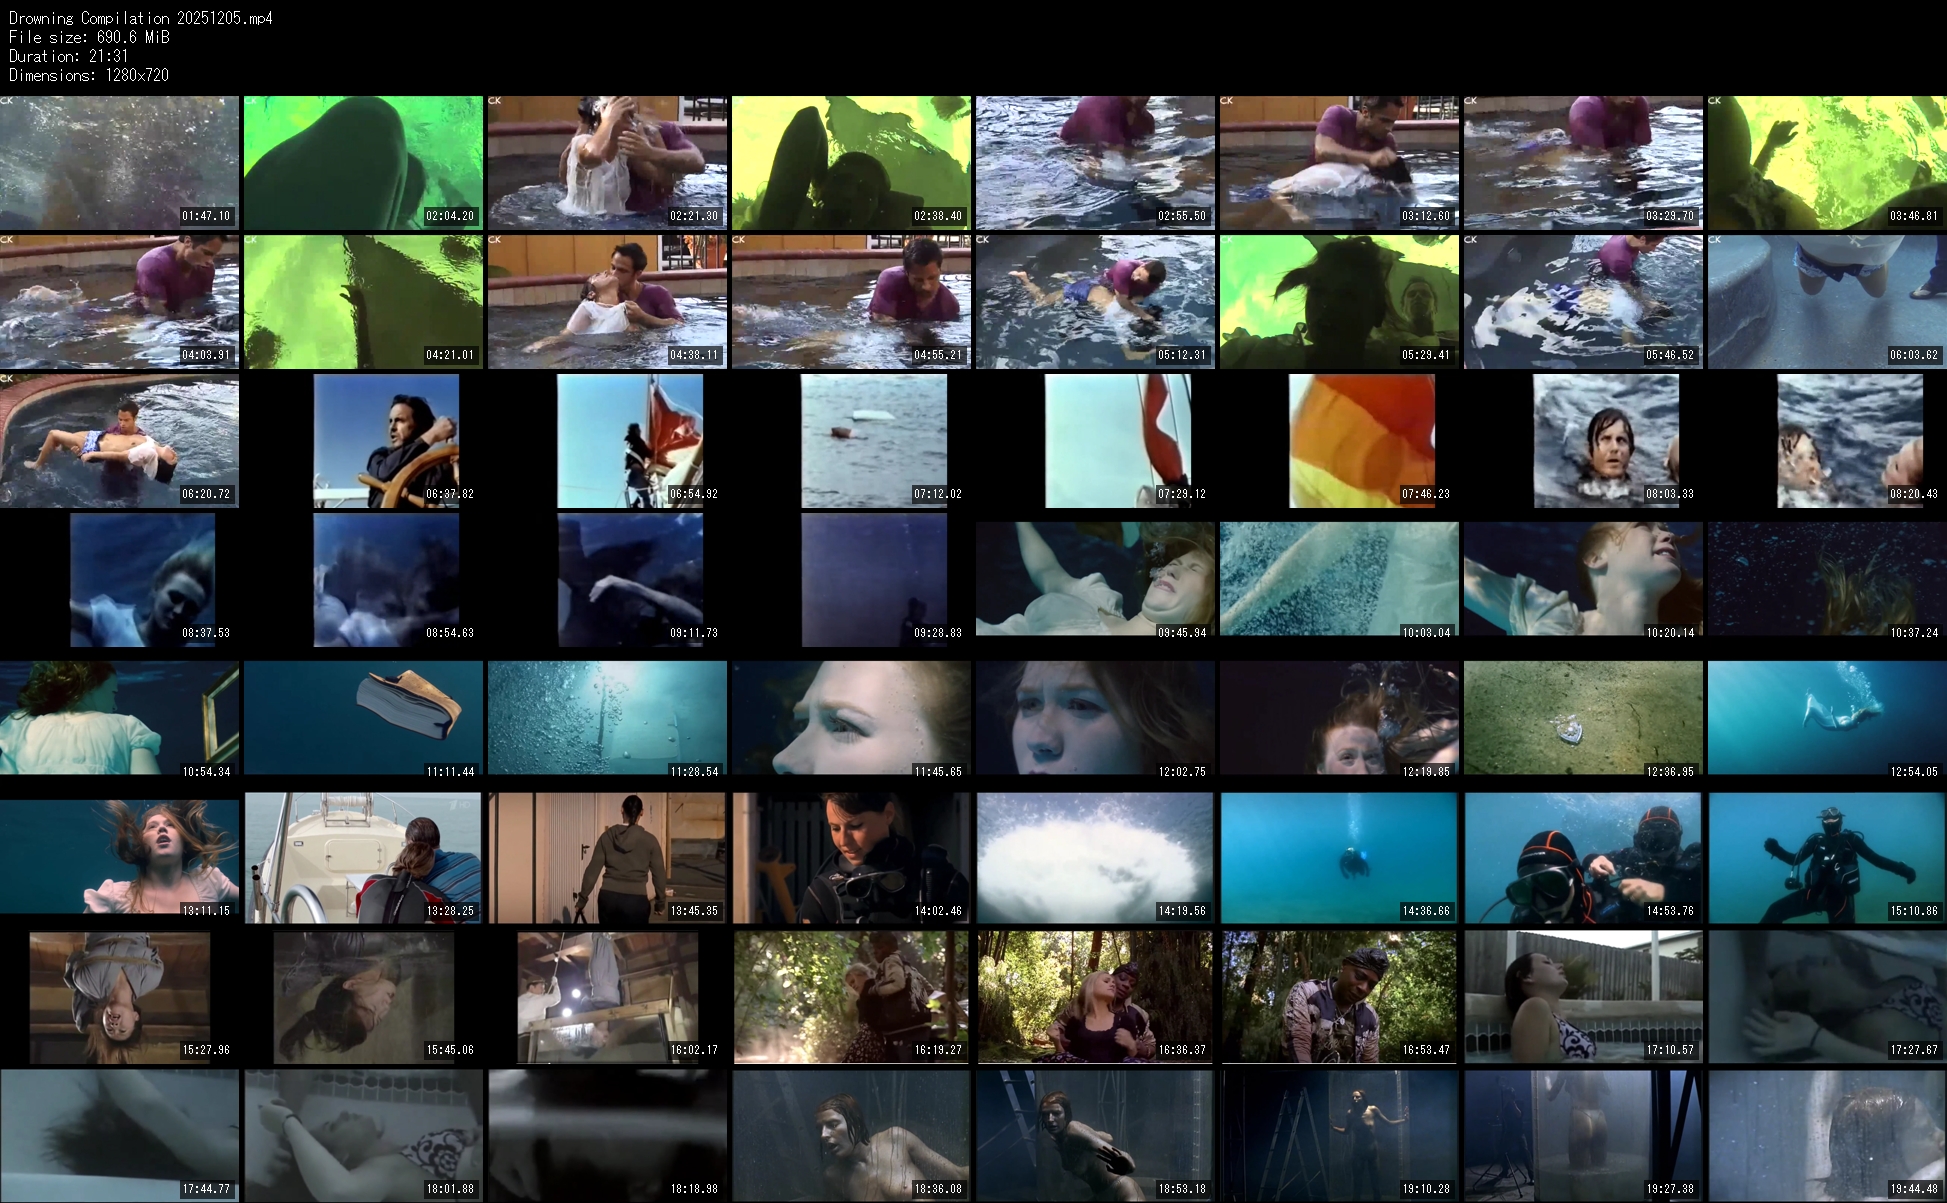1947x1203 pixels.
Task: Click the sinking book frame at 11:11.44
Action: 363,718
